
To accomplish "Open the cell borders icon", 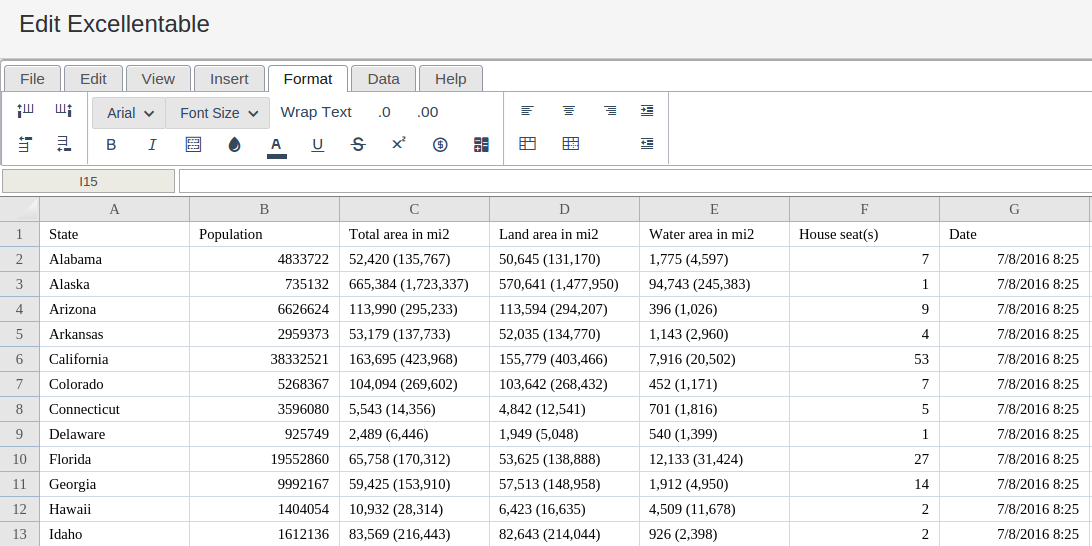I will [194, 145].
